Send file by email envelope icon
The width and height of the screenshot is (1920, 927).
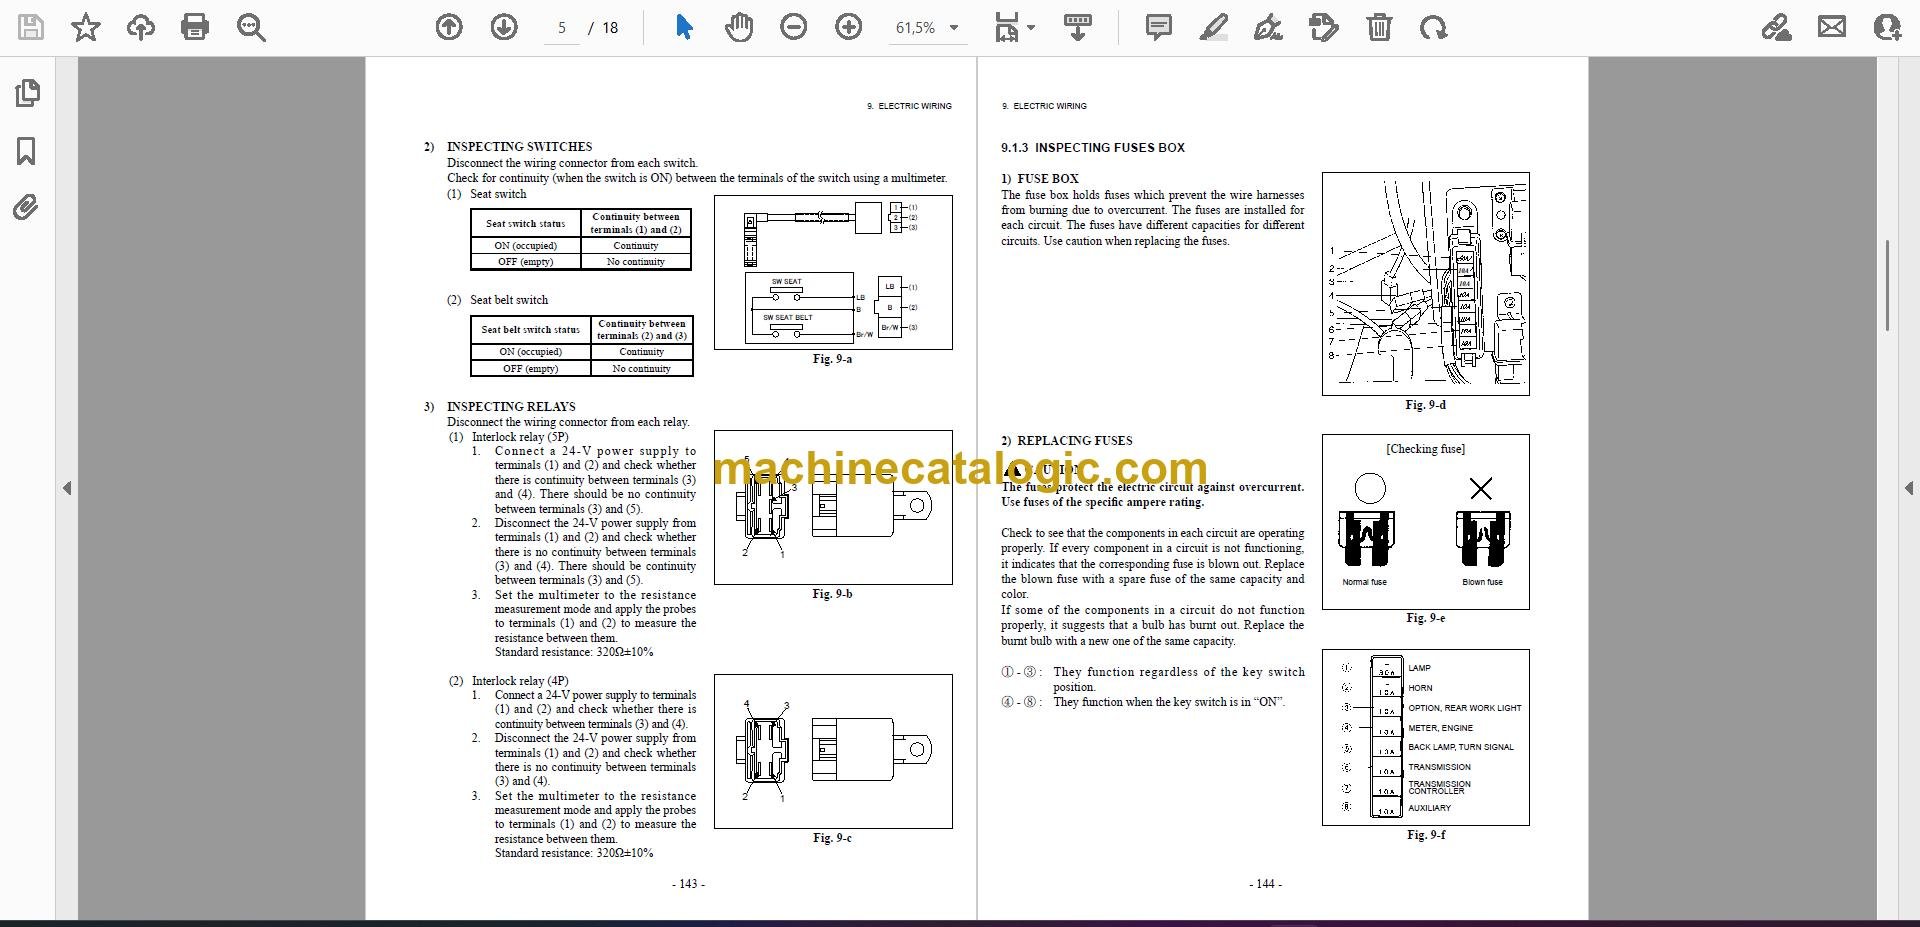pyautogui.click(x=1832, y=27)
